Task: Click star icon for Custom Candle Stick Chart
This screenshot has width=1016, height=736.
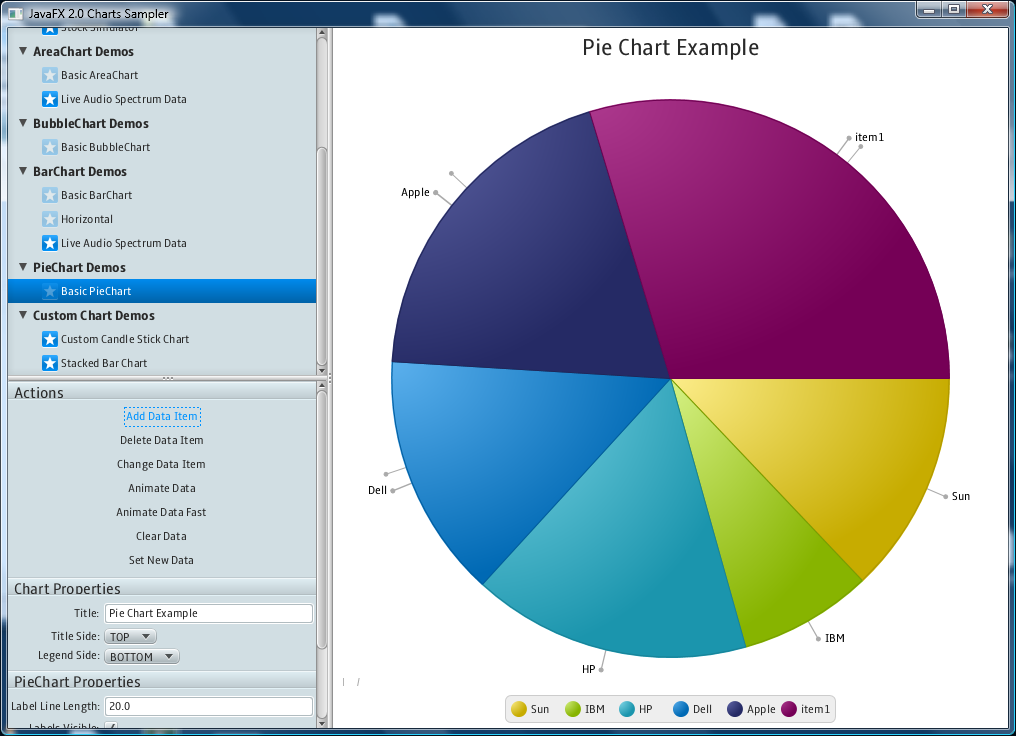Action: [50, 339]
